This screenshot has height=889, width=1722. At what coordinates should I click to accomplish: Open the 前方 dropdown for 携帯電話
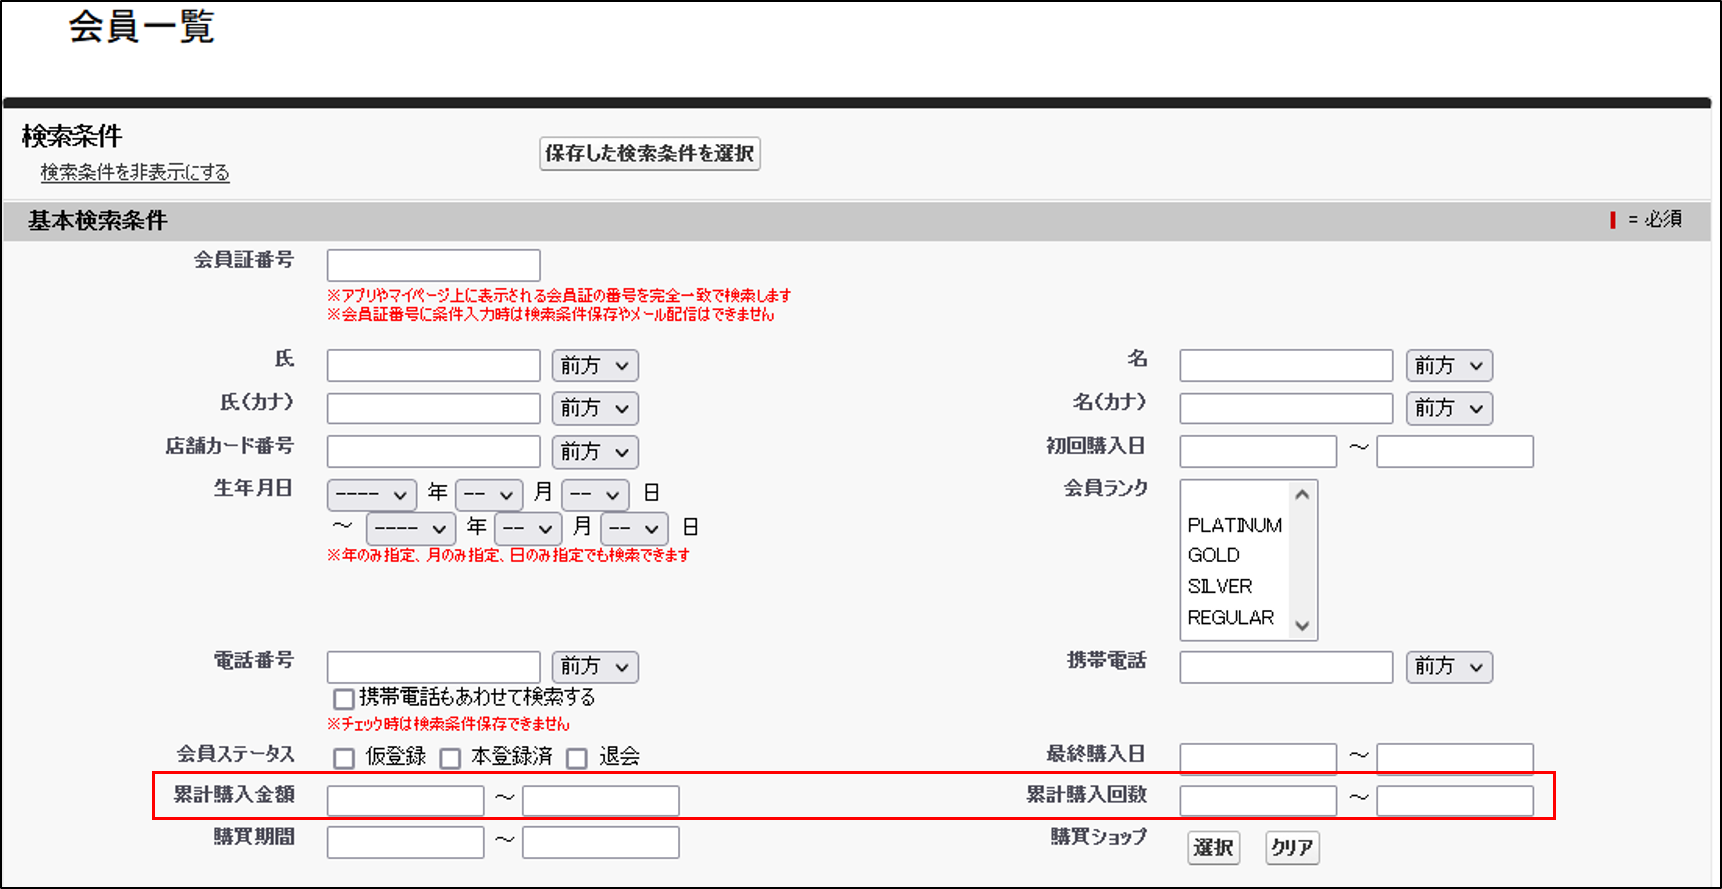click(1449, 667)
